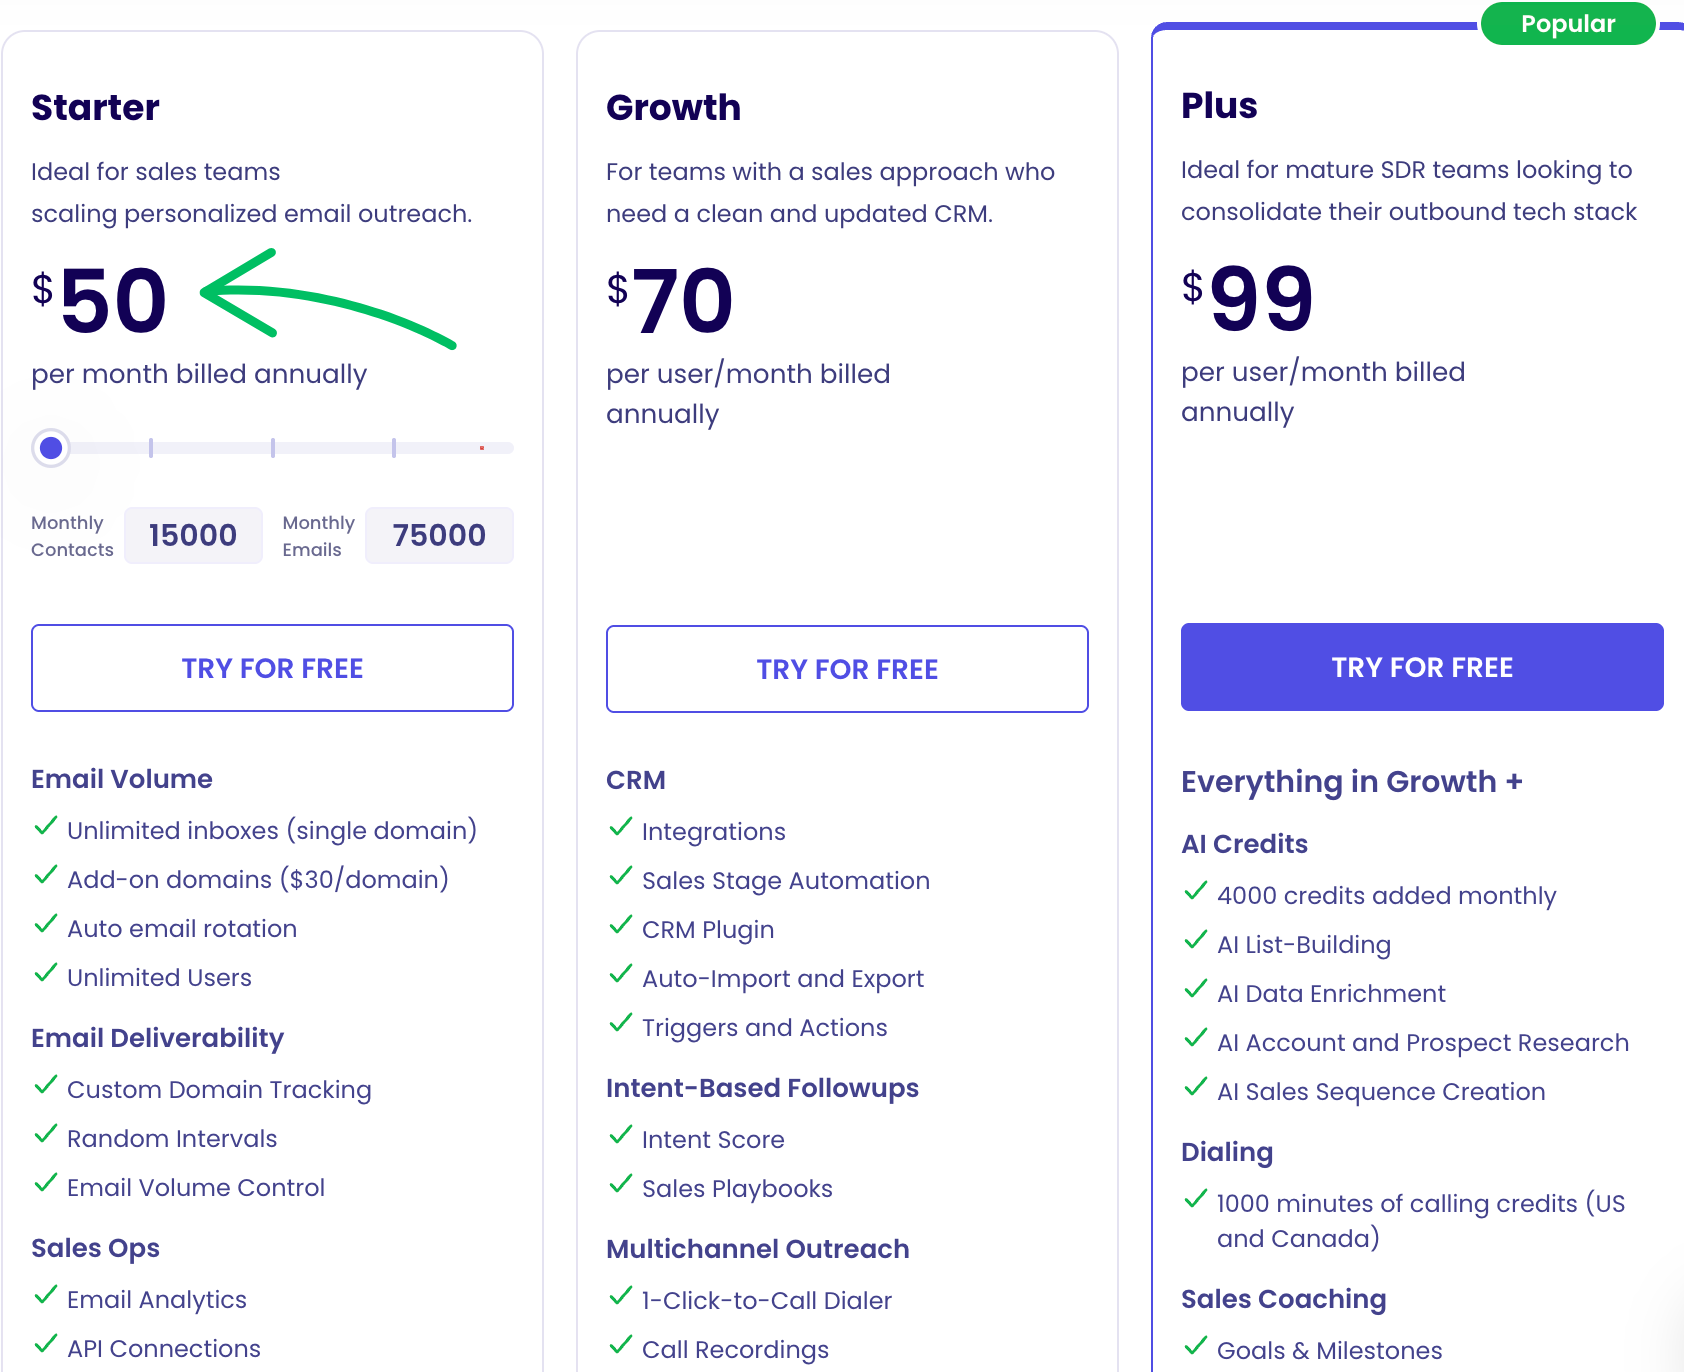Click the checkmark next to Auto email rotation

[x=45, y=925]
